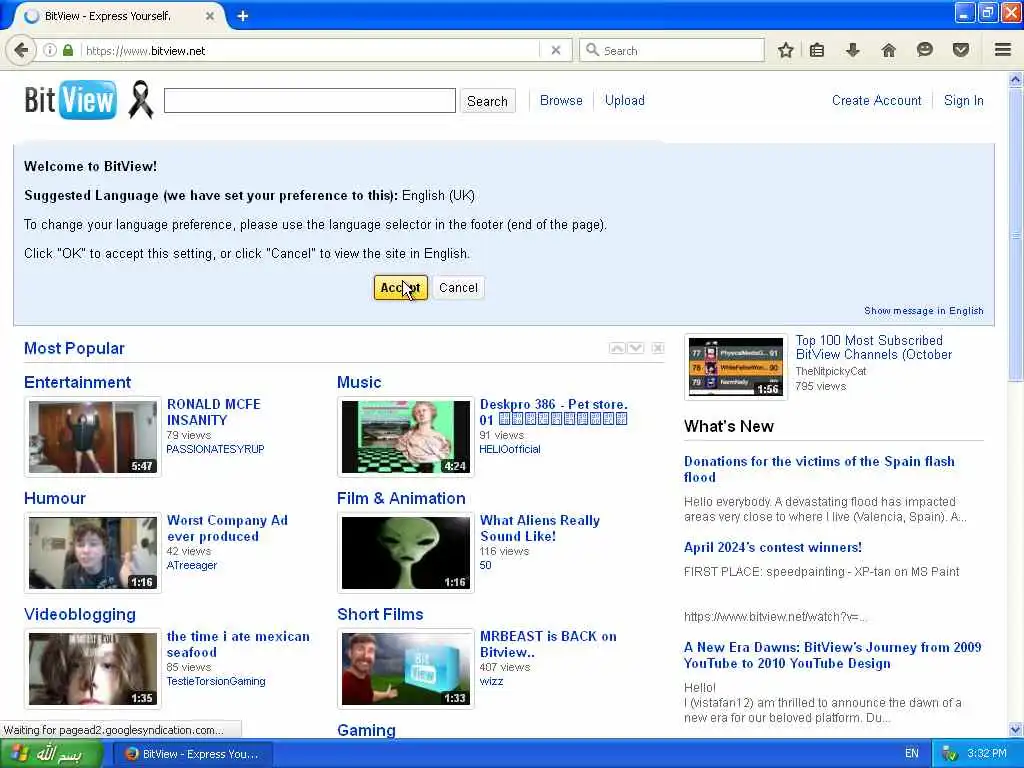Open TestieTorsionGaming channel link
Screen dimensions: 1024x768
[216, 681]
